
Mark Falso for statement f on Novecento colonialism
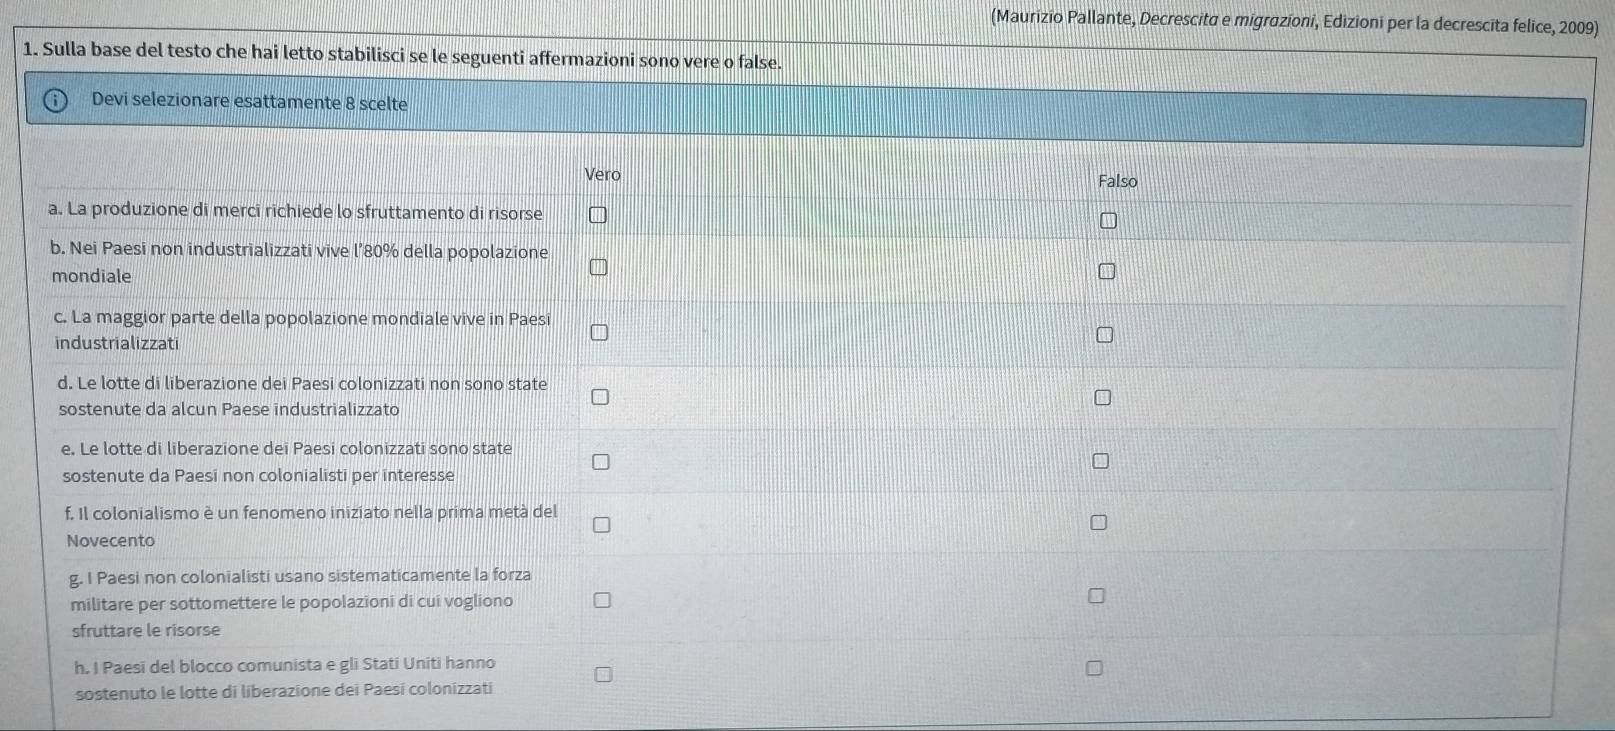tap(1099, 523)
